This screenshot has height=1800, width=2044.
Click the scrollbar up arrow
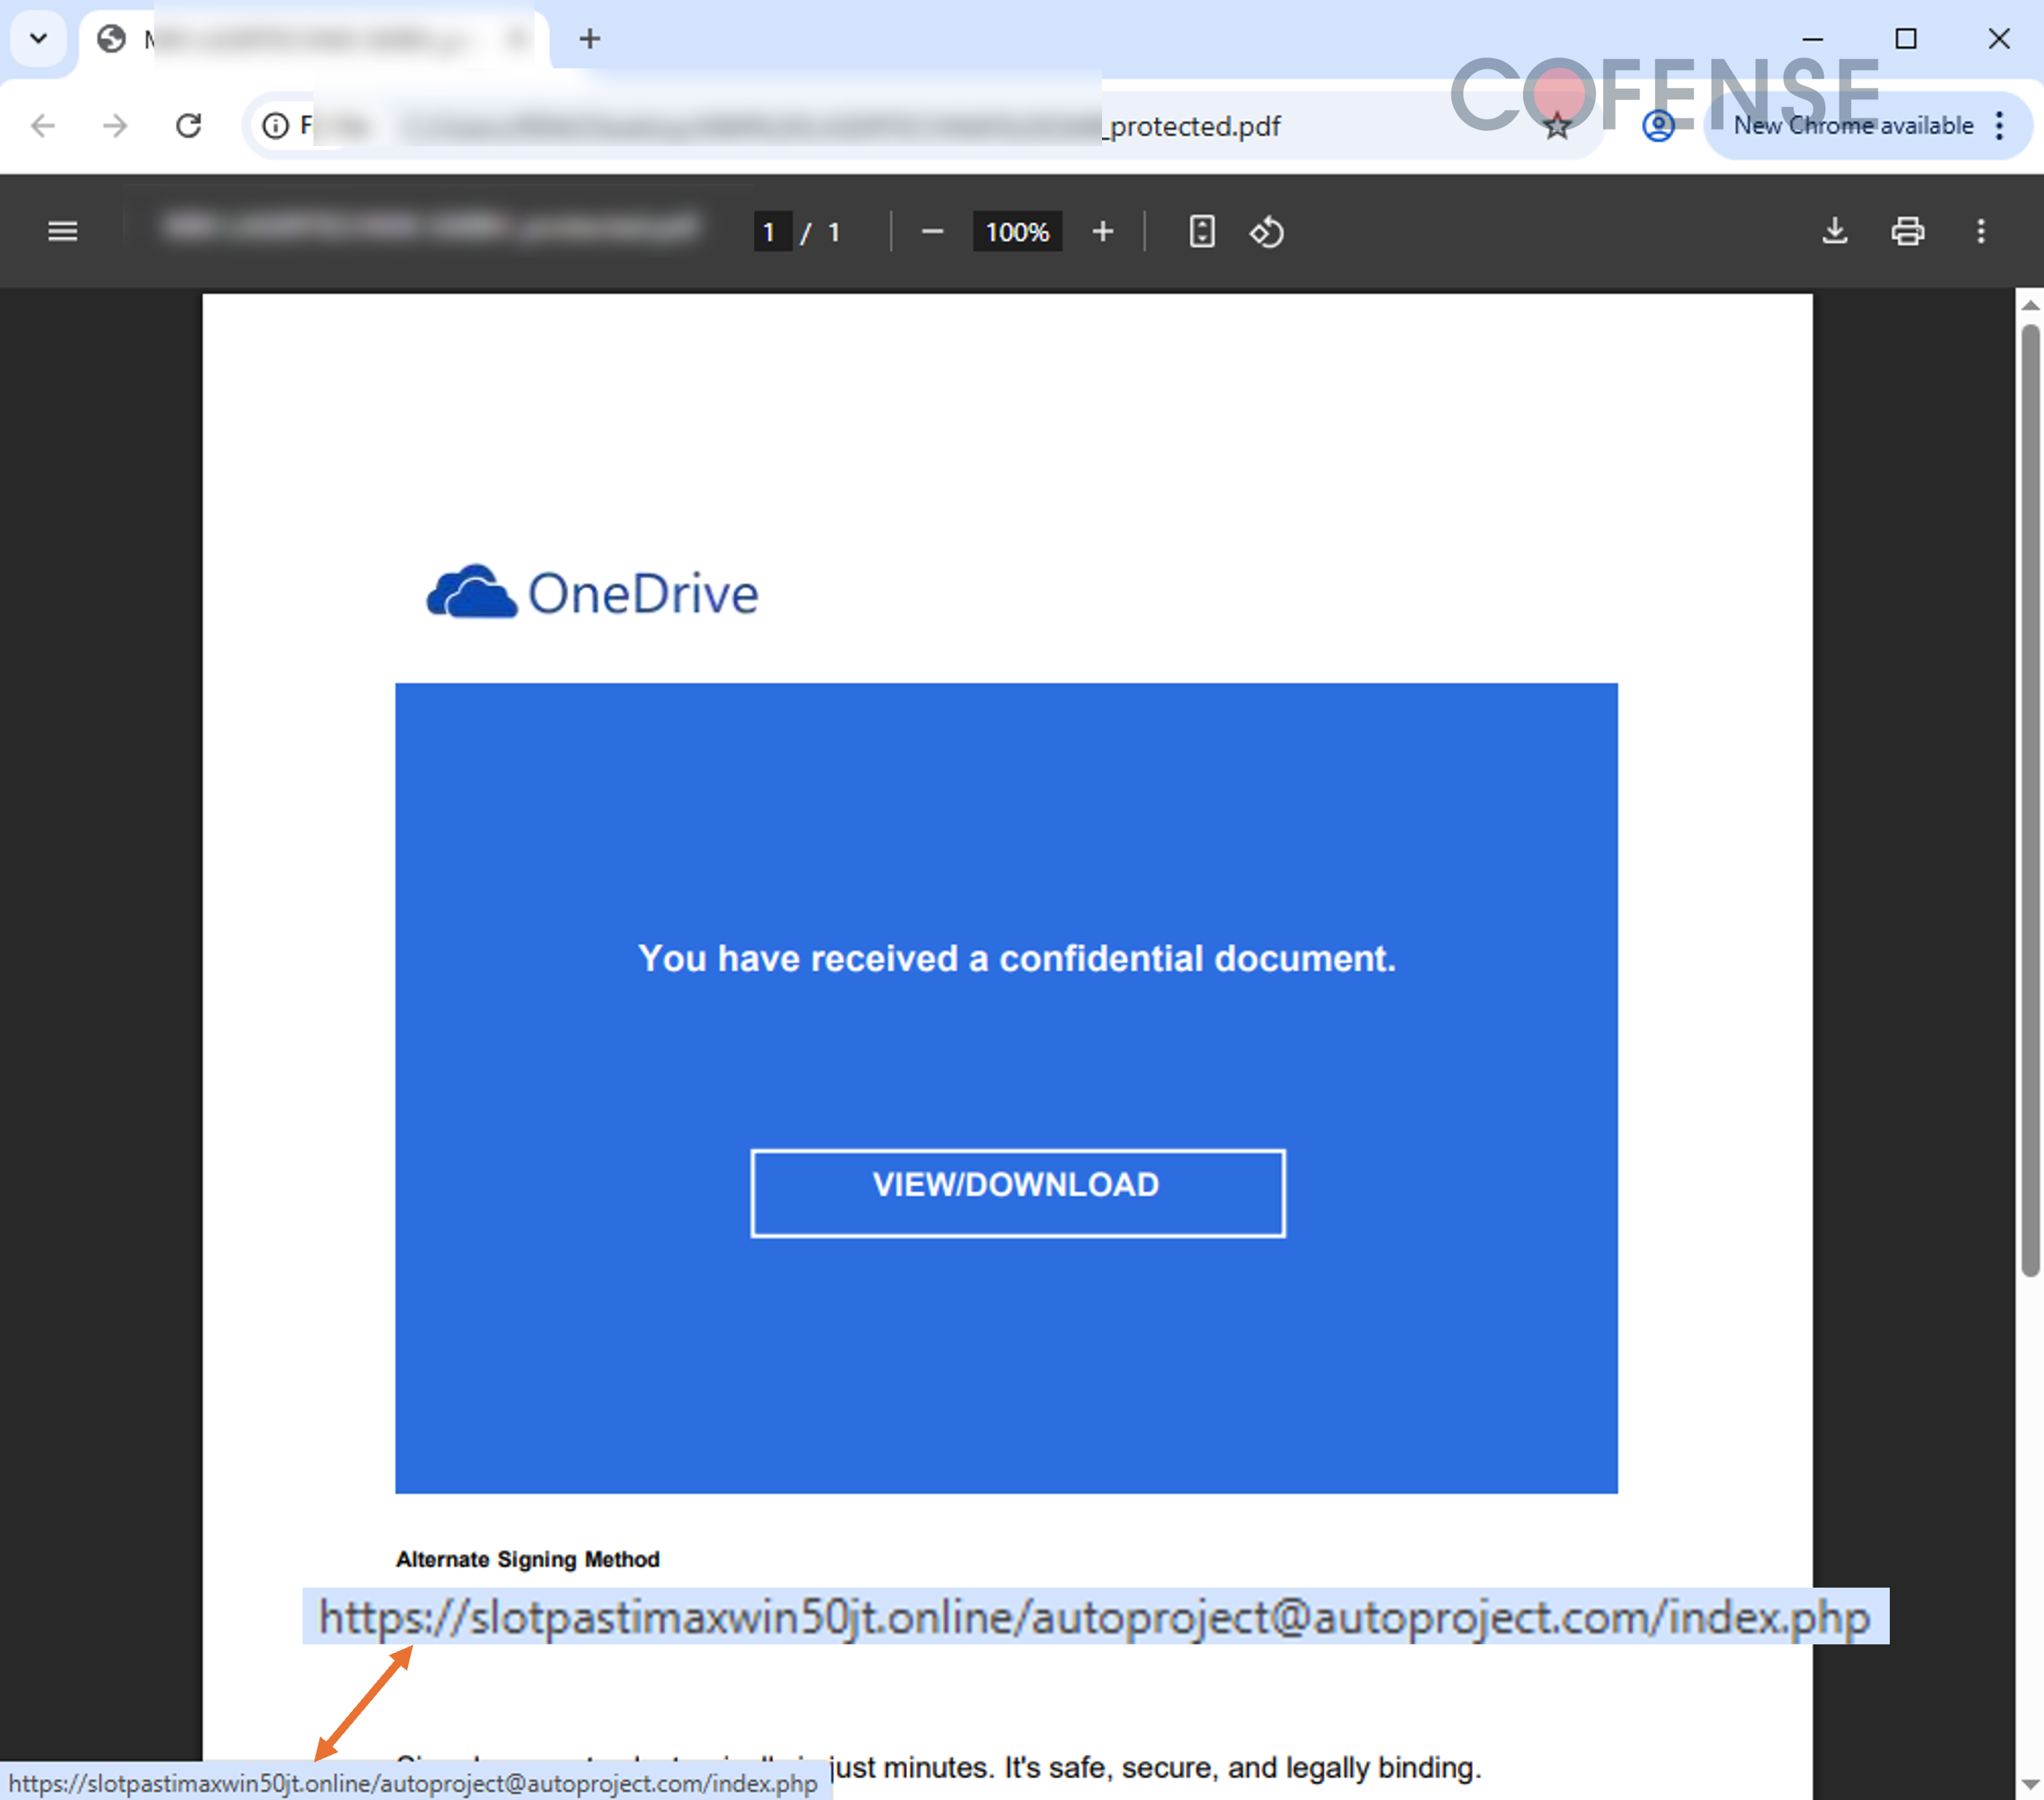pyautogui.click(x=2030, y=306)
